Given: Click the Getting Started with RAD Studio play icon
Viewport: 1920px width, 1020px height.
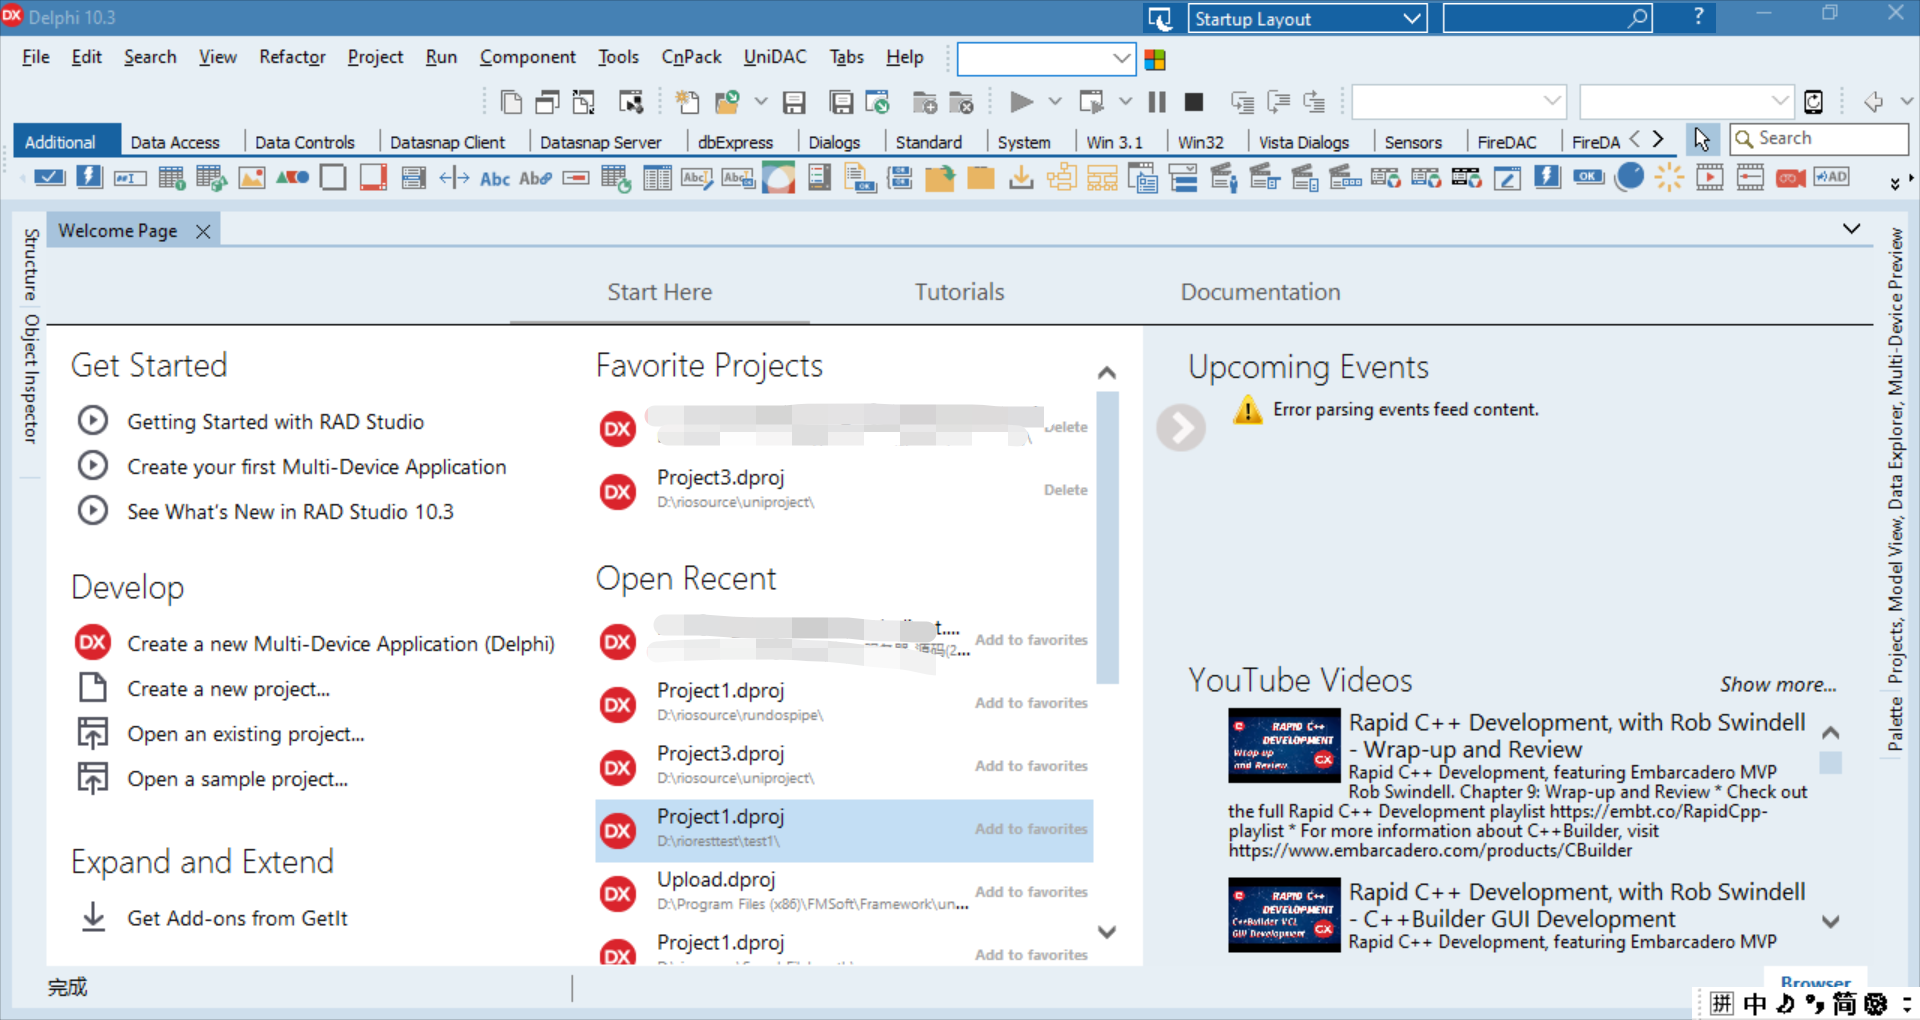Looking at the screenshot, I should pos(93,421).
